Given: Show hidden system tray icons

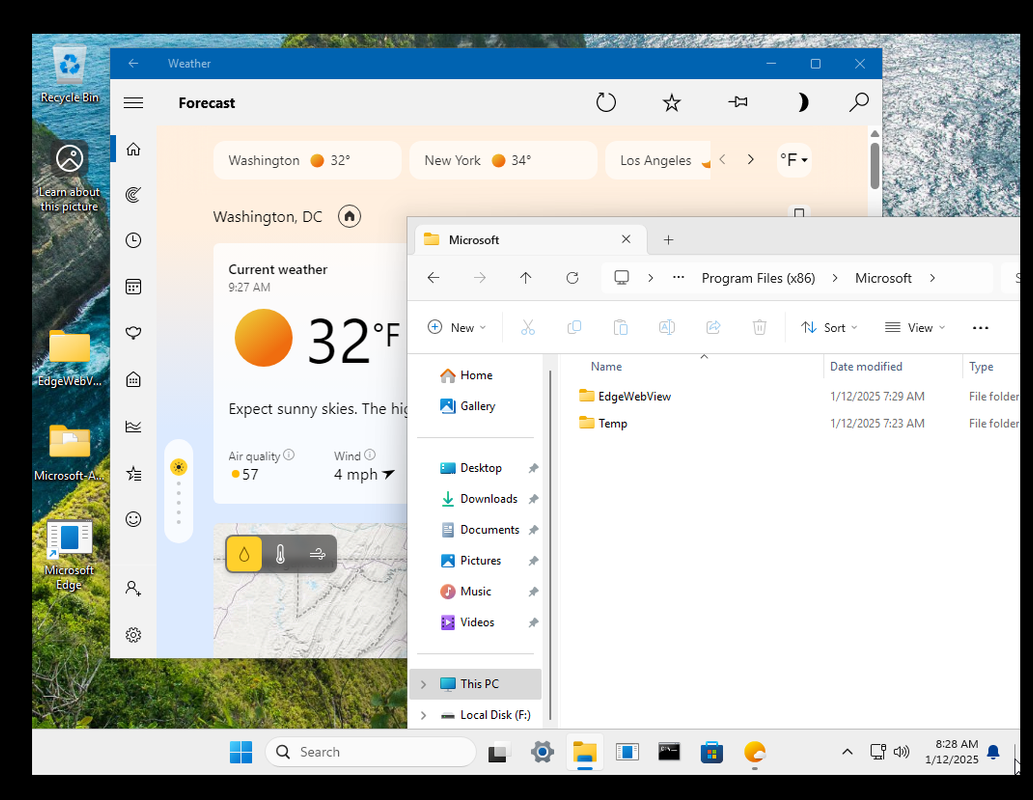Looking at the screenshot, I should (847, 752).
